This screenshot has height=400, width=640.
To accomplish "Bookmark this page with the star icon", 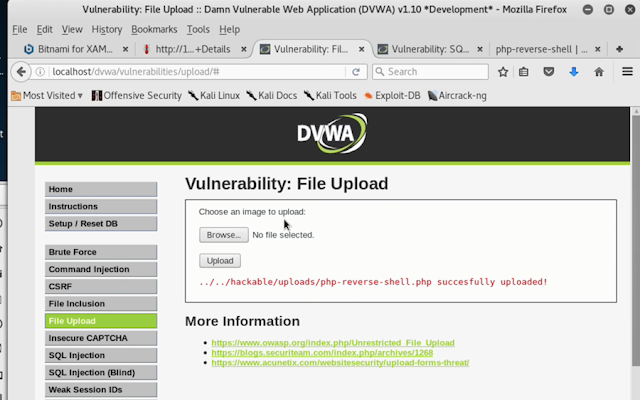I will 503,72.
